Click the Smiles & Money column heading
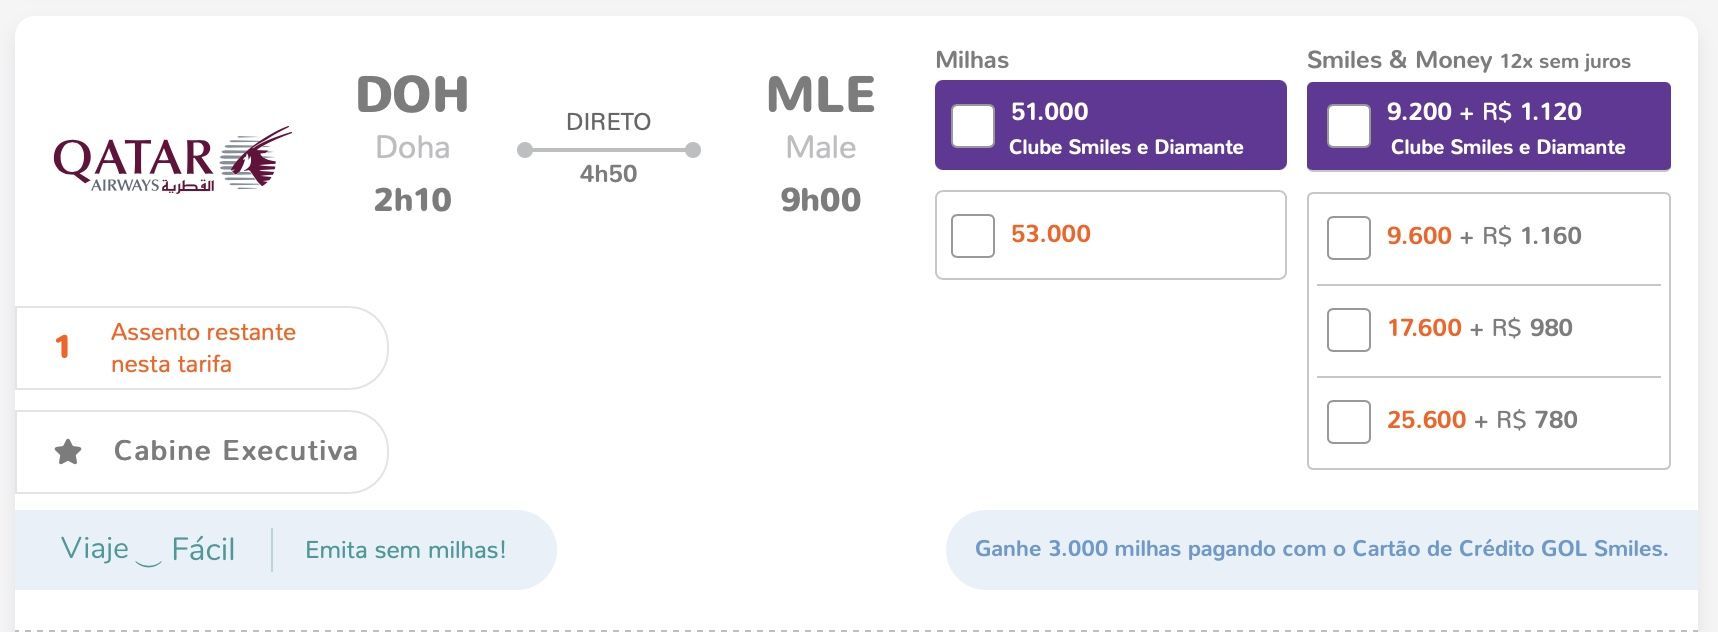 tap(1399, 60)
